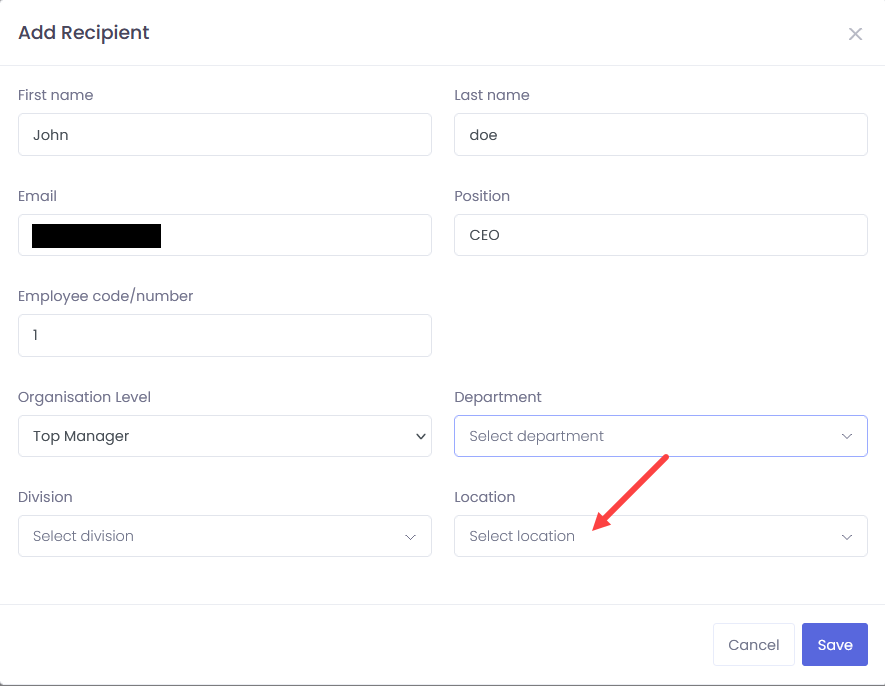Click the Save button
This screenshot has width=885, height=686.
click(x=835, y=644)
